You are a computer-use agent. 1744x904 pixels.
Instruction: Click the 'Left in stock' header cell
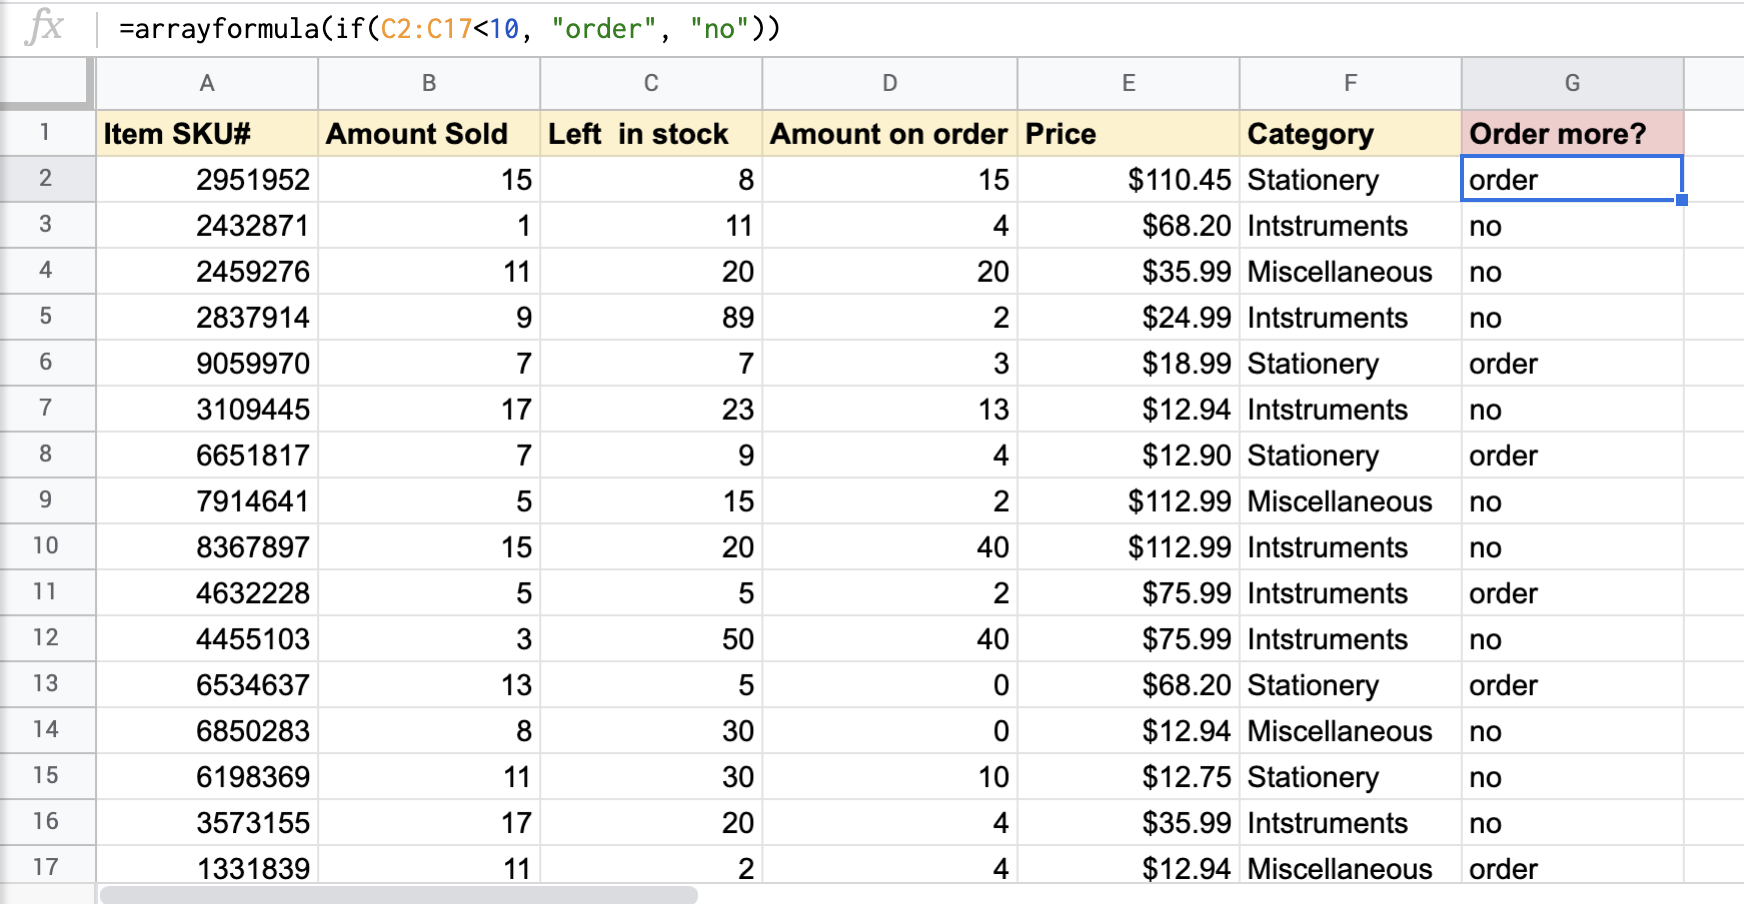651,133
